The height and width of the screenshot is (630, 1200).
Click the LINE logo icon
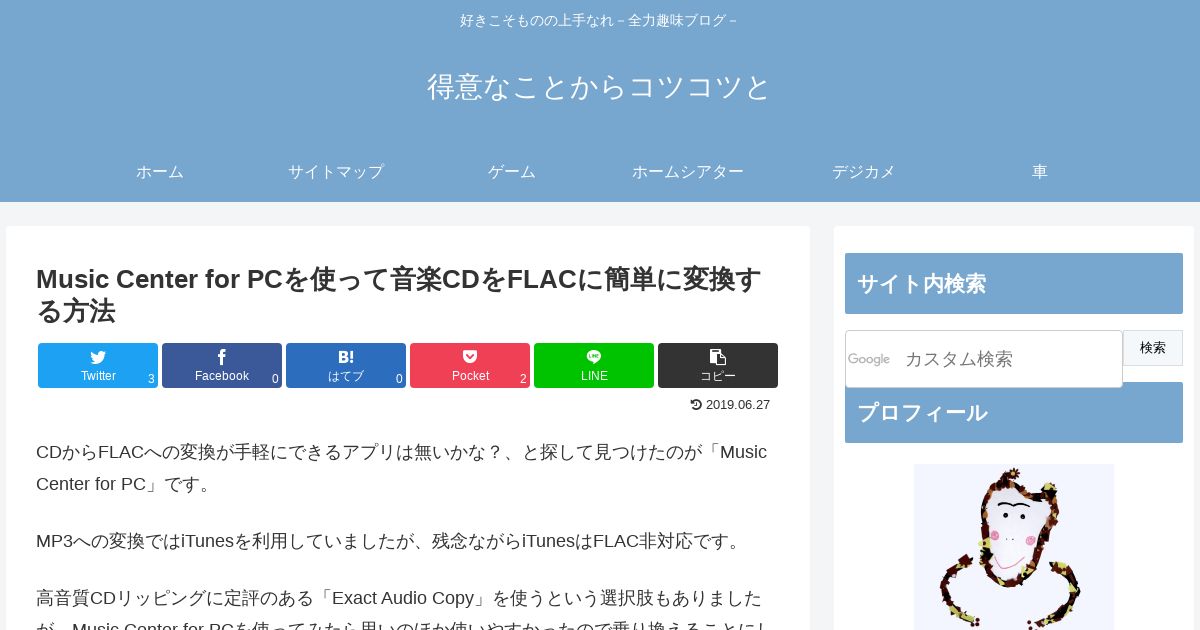click(594, 356)
